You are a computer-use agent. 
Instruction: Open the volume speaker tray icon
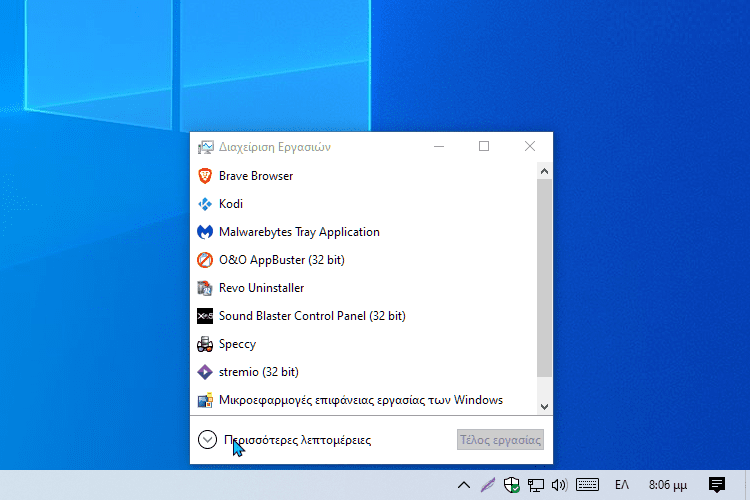click(559, 485)
